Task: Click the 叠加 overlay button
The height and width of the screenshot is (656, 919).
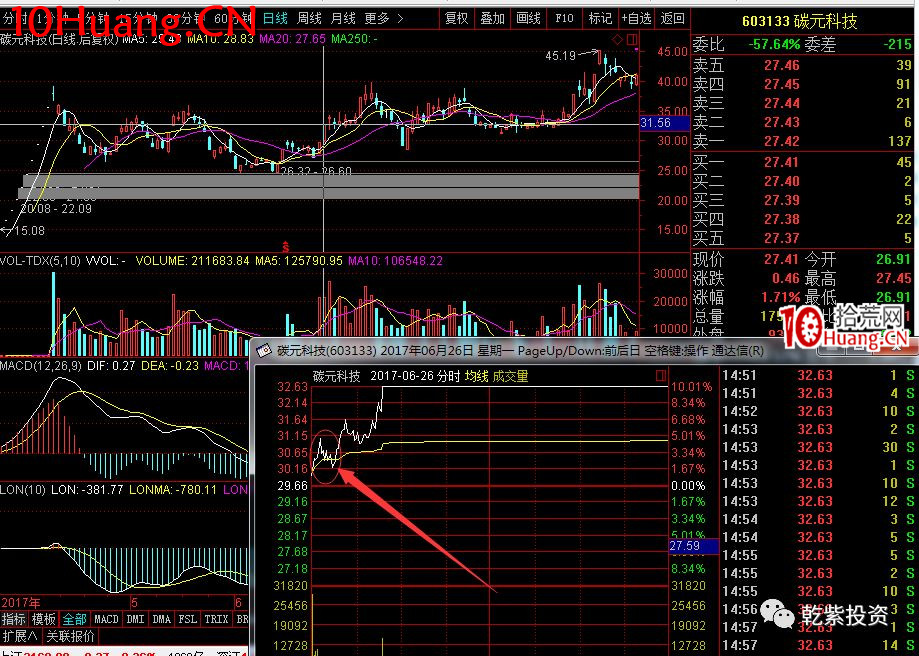Action: [492, 19]
